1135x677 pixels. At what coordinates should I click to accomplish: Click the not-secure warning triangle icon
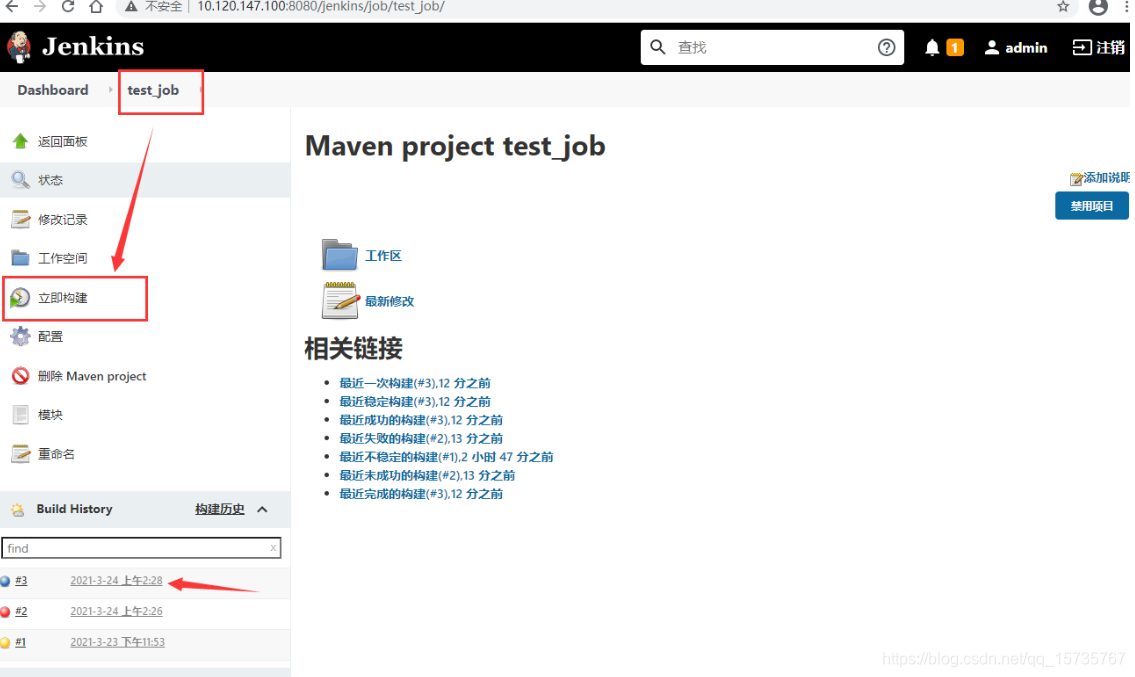tap(131, 7)
